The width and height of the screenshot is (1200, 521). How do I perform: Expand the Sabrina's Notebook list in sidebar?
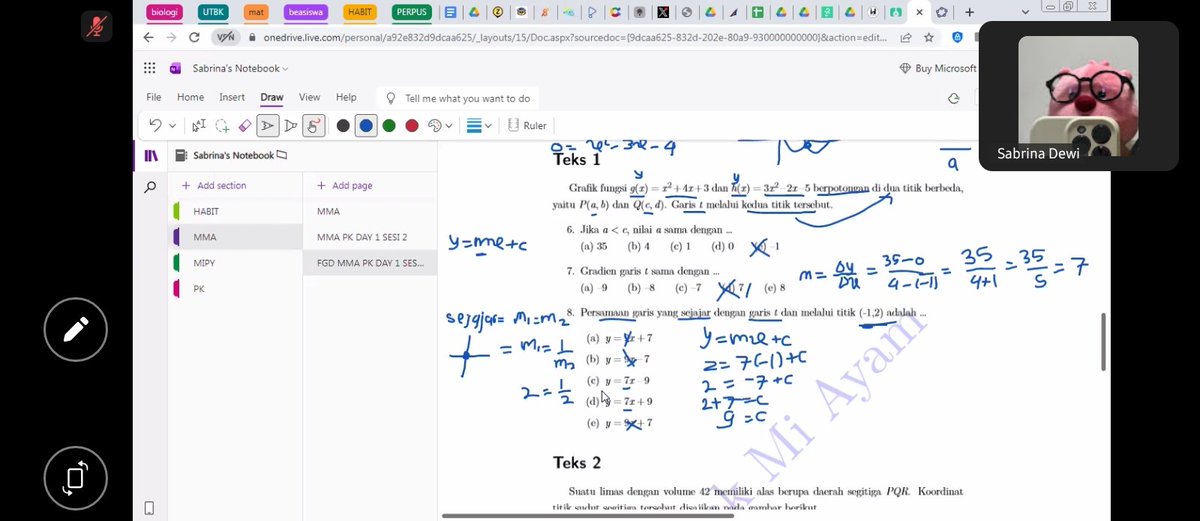click(232, 155)
